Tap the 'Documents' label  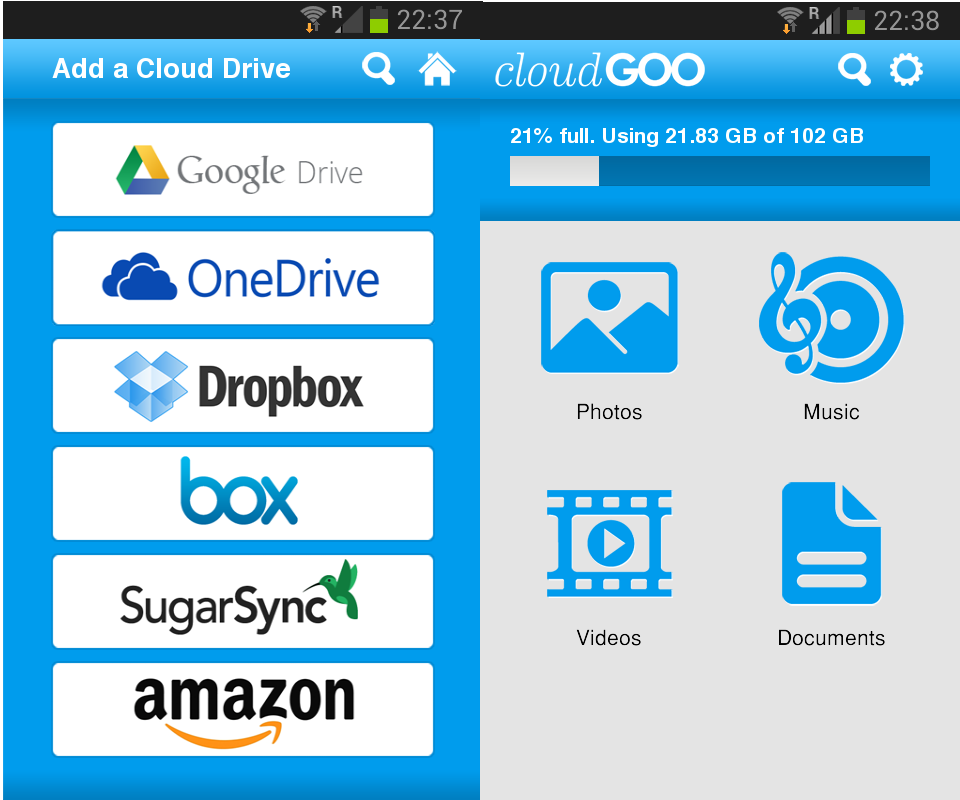pos(831,638)
